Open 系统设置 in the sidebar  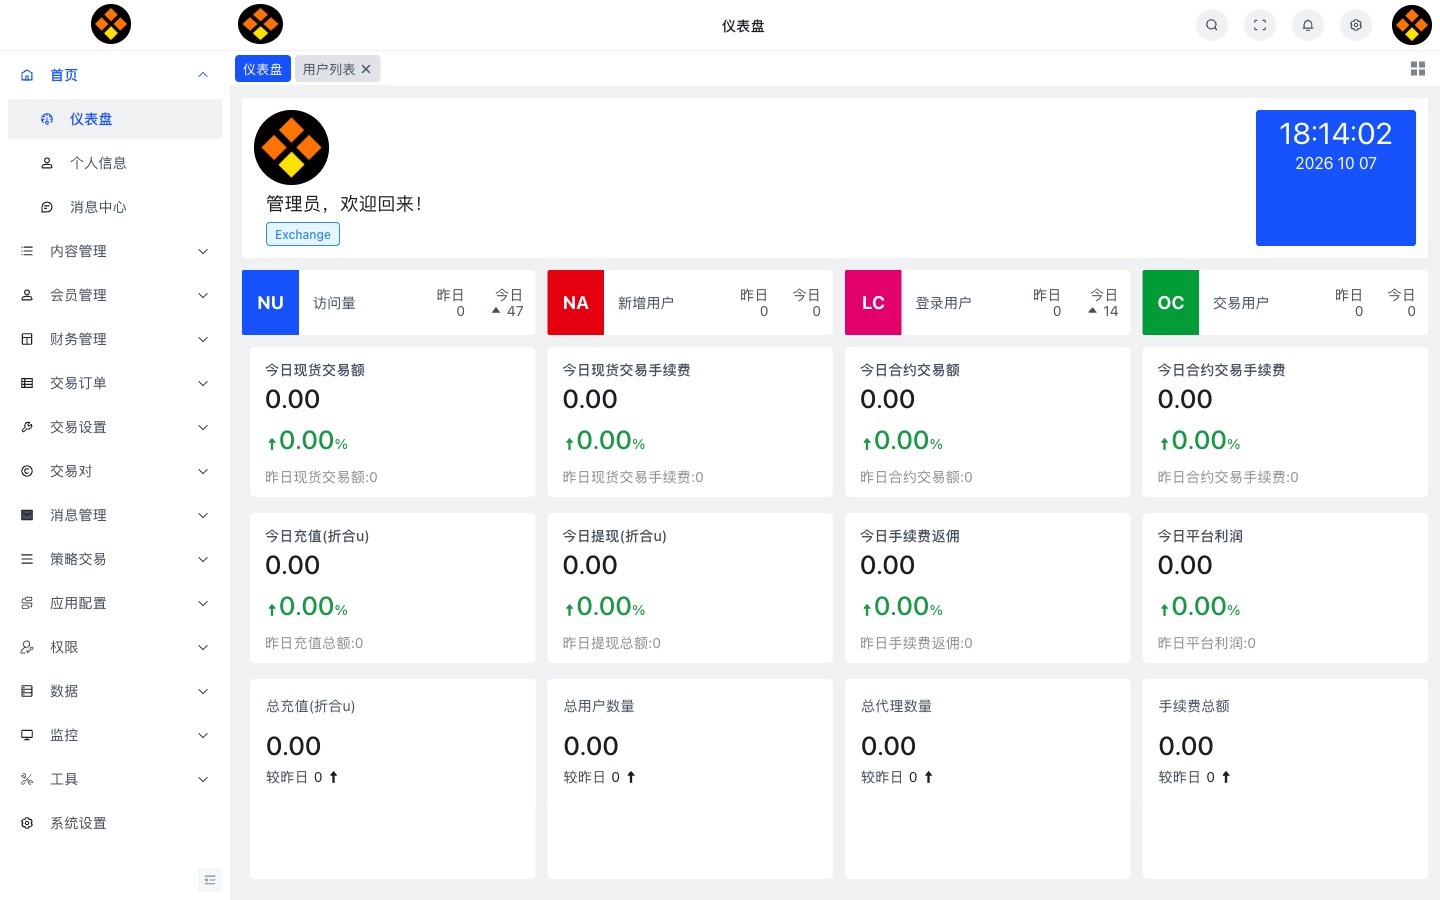[x=115, y=823]
